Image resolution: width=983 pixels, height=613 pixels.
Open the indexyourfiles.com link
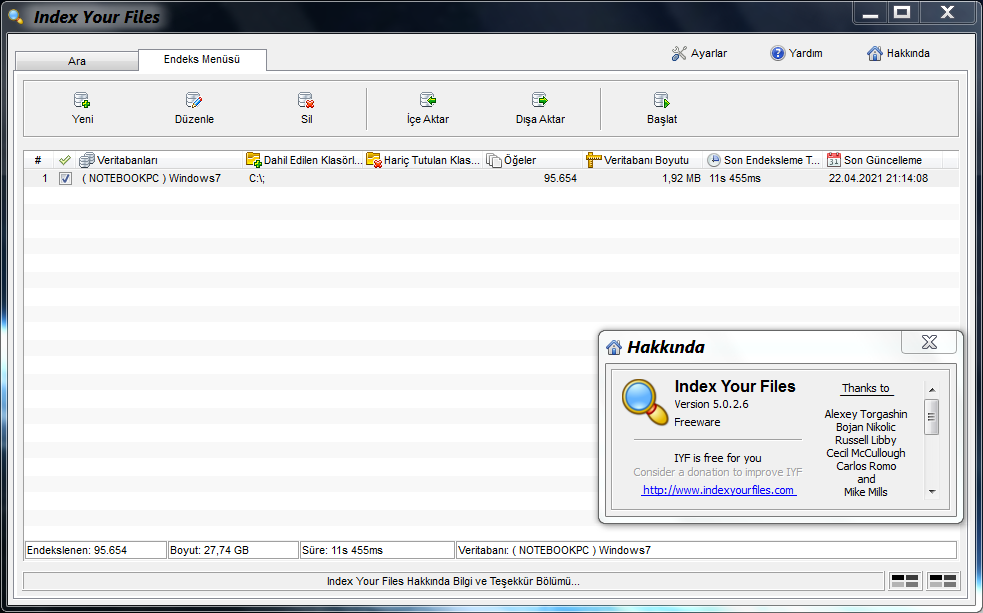pyautogui.click(x=718, y=490)
